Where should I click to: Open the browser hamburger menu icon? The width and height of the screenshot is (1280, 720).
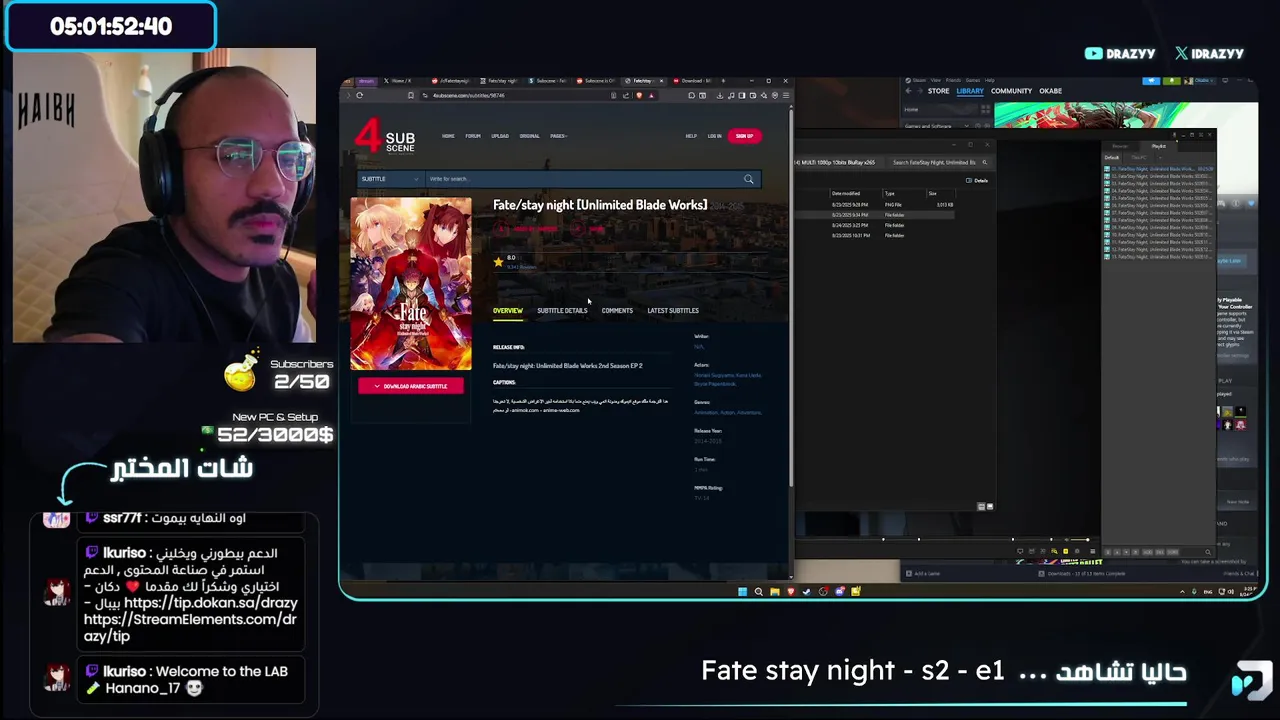786,95
